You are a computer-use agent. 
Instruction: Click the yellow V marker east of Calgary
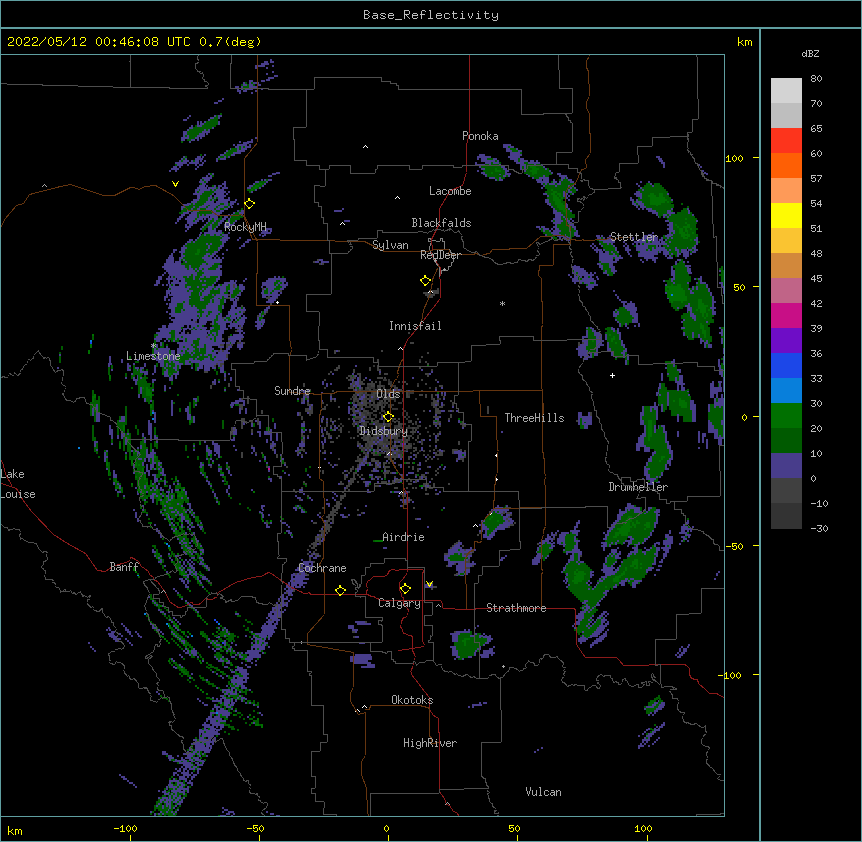(x=429, y=584)
